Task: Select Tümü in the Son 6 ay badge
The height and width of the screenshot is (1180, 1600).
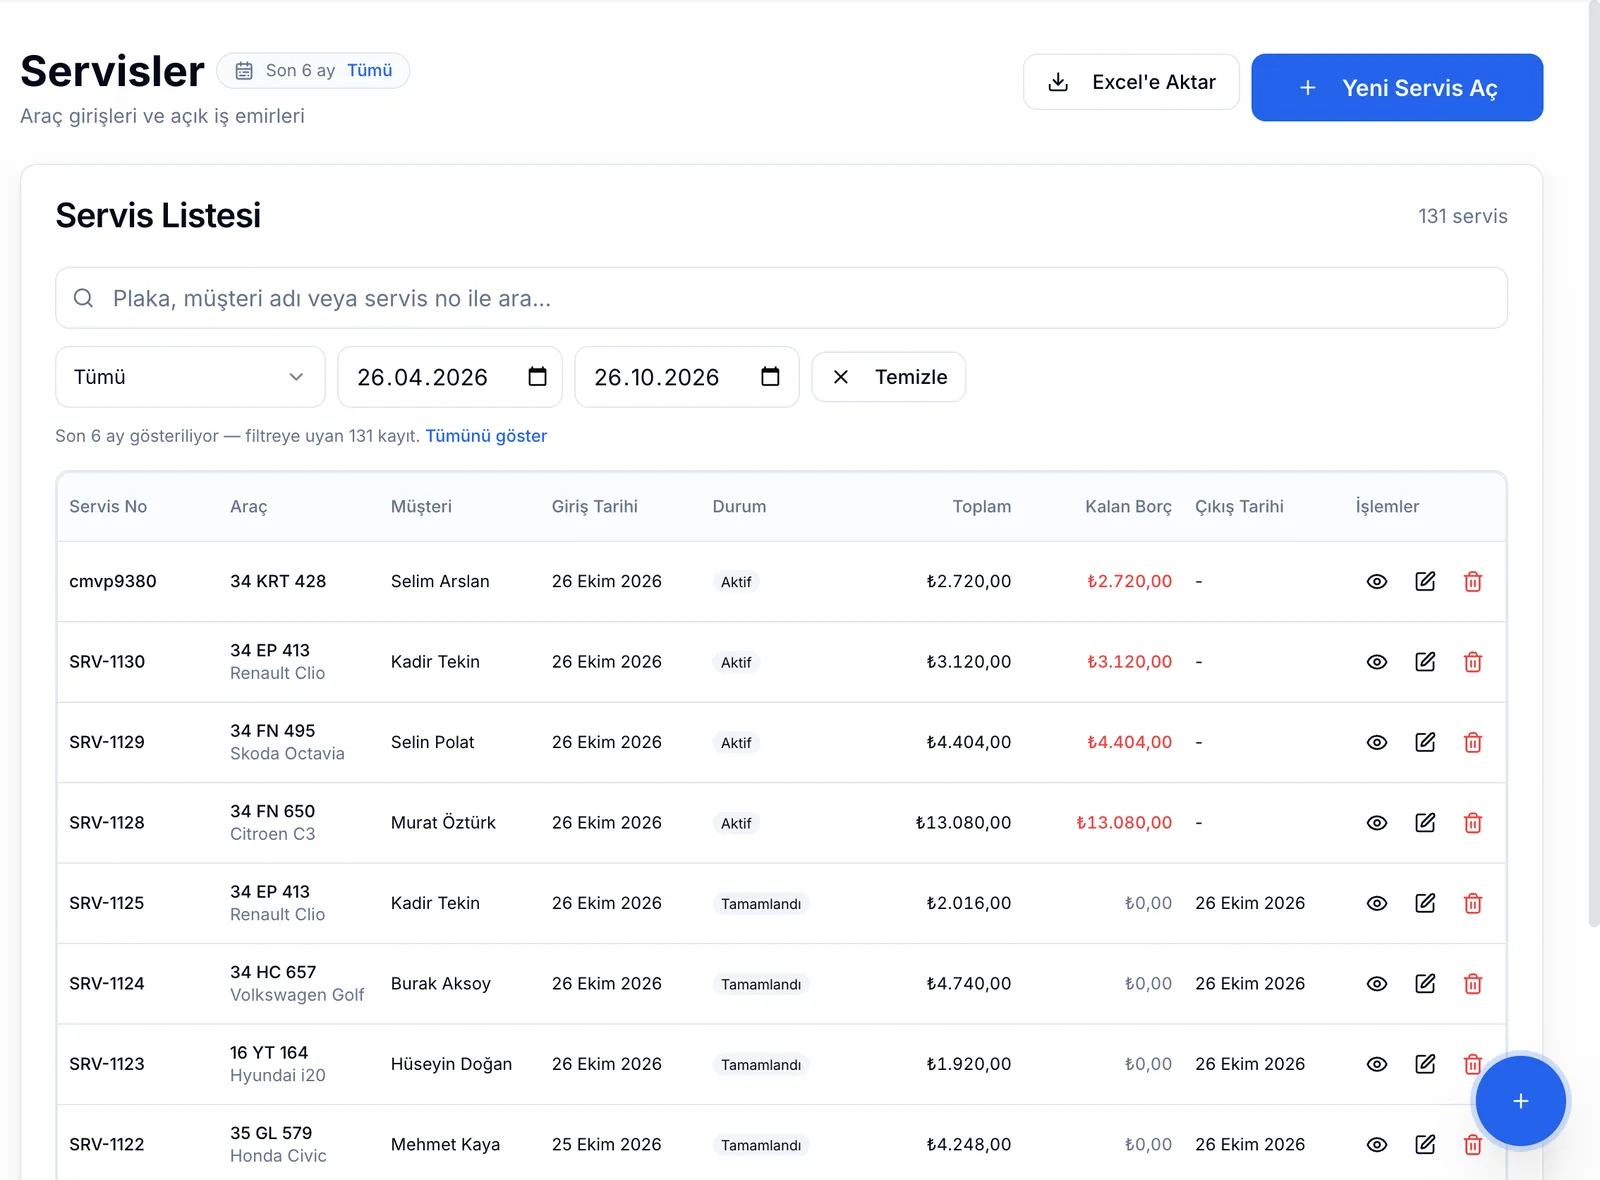Action: pyautogui.click(x=370, y=70)
